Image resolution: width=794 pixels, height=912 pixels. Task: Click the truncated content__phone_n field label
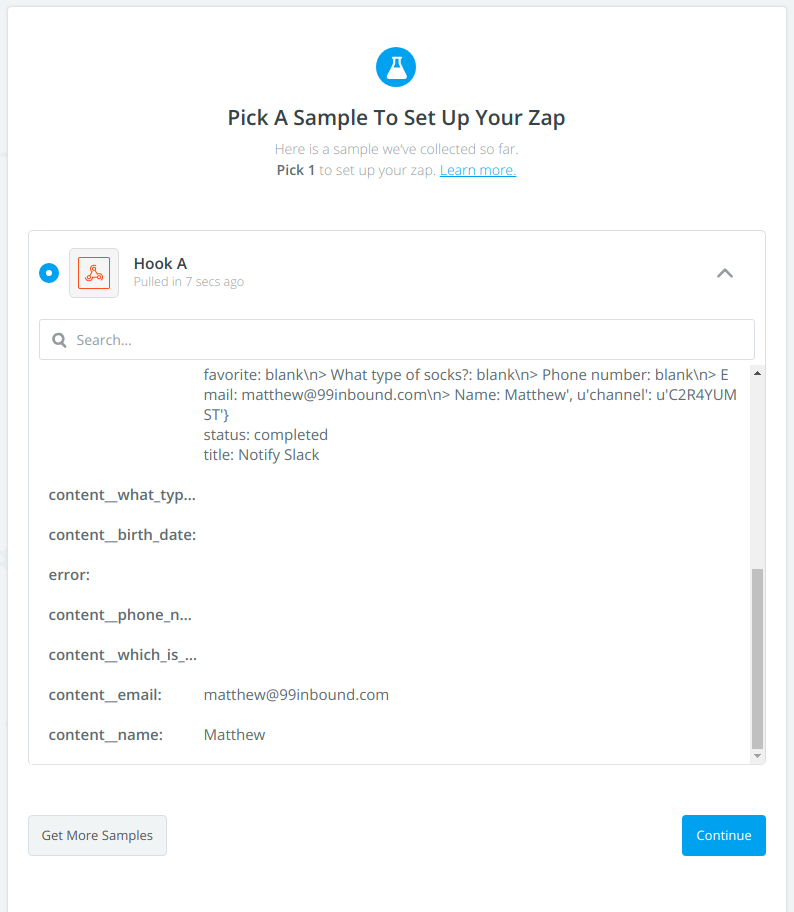[x=120, y=615]
